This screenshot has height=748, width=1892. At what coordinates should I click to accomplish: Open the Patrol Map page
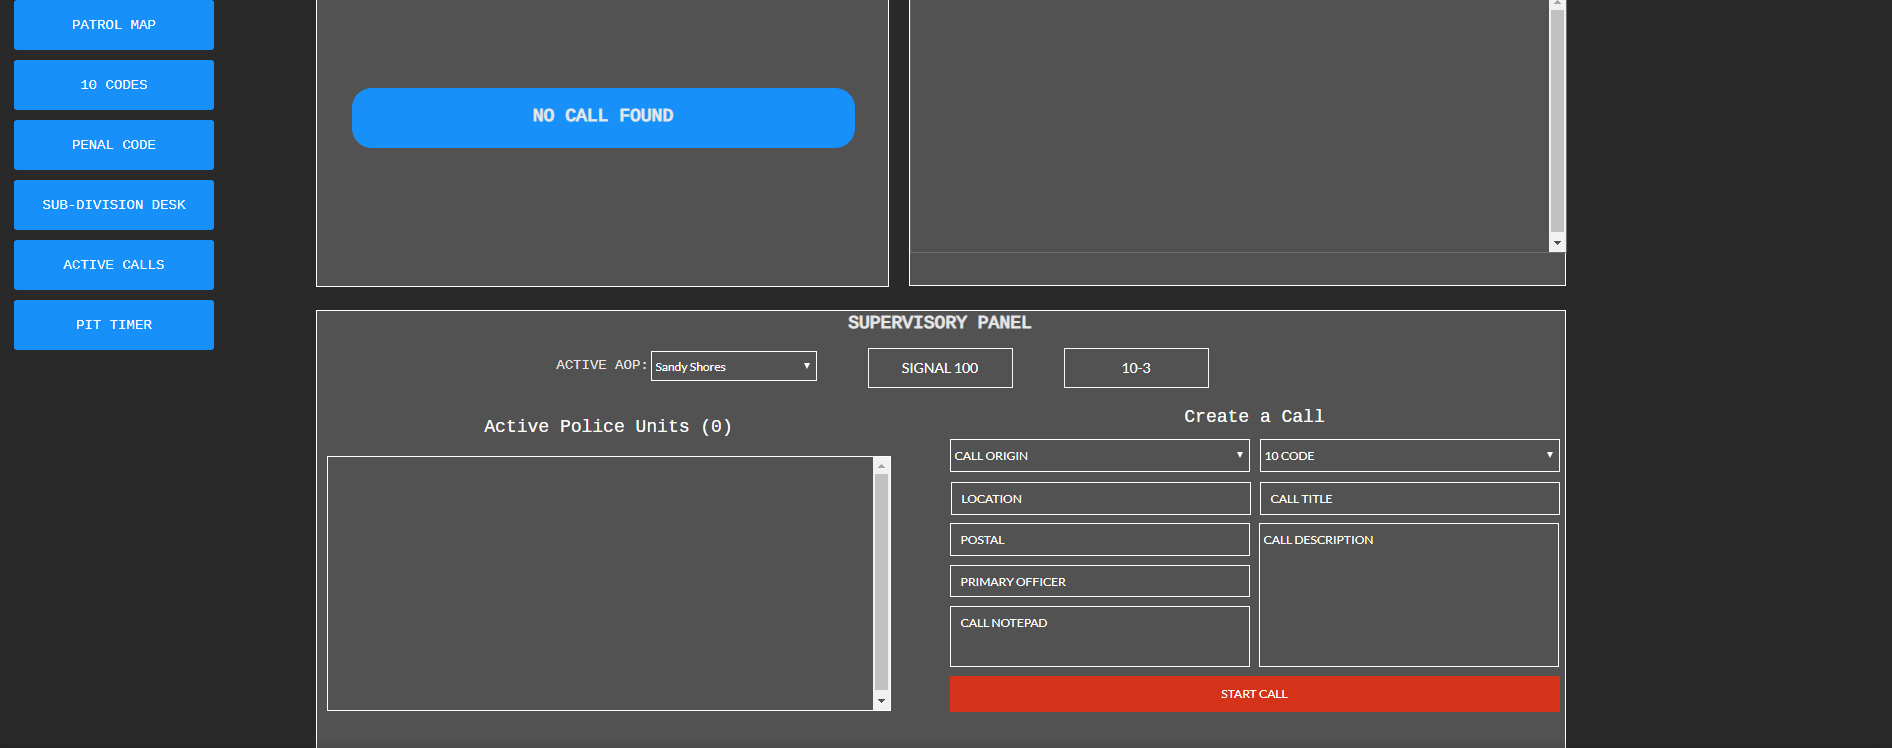(x=114, y=25)
